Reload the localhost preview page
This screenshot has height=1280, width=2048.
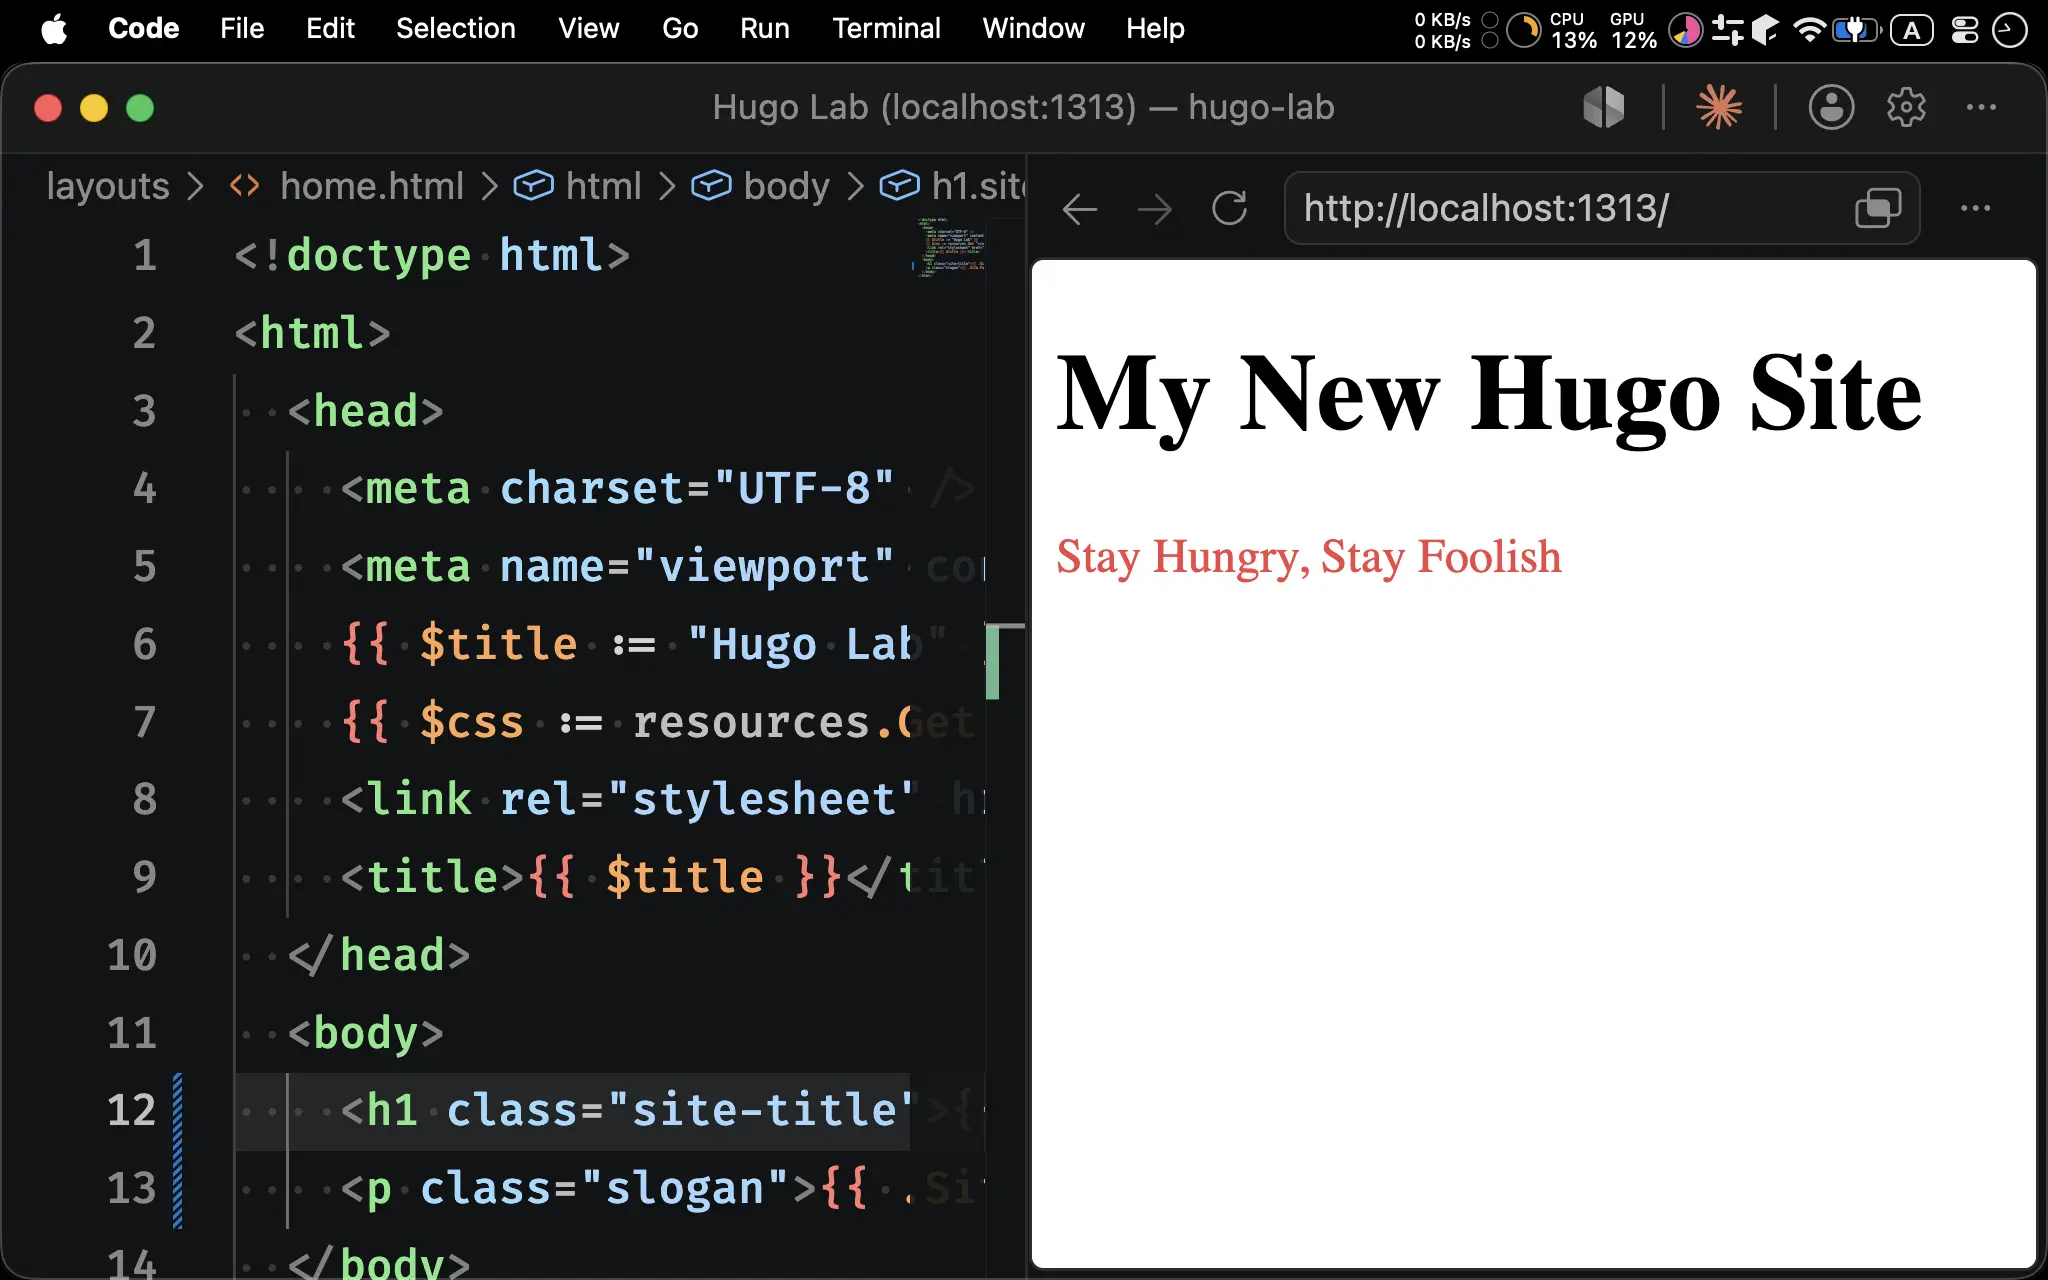[1229, 209]
